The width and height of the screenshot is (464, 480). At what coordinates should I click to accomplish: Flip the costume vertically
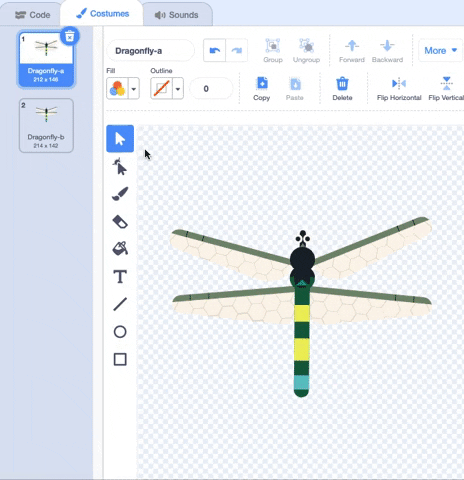[446, 89]
